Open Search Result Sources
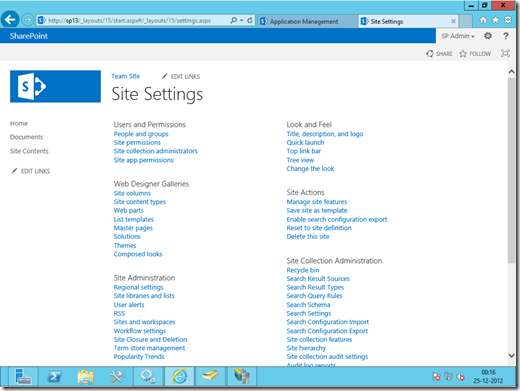This screenshot has height=391, width=520. [x=318, y=279]
